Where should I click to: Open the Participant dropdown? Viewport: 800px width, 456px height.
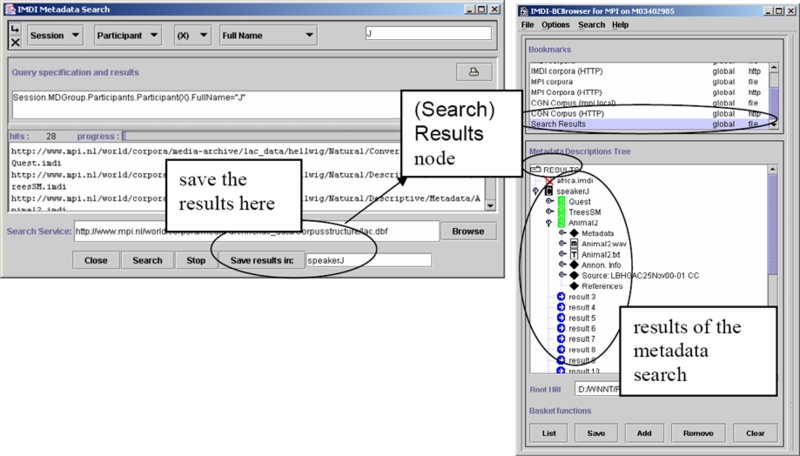[x=128, y=35]
